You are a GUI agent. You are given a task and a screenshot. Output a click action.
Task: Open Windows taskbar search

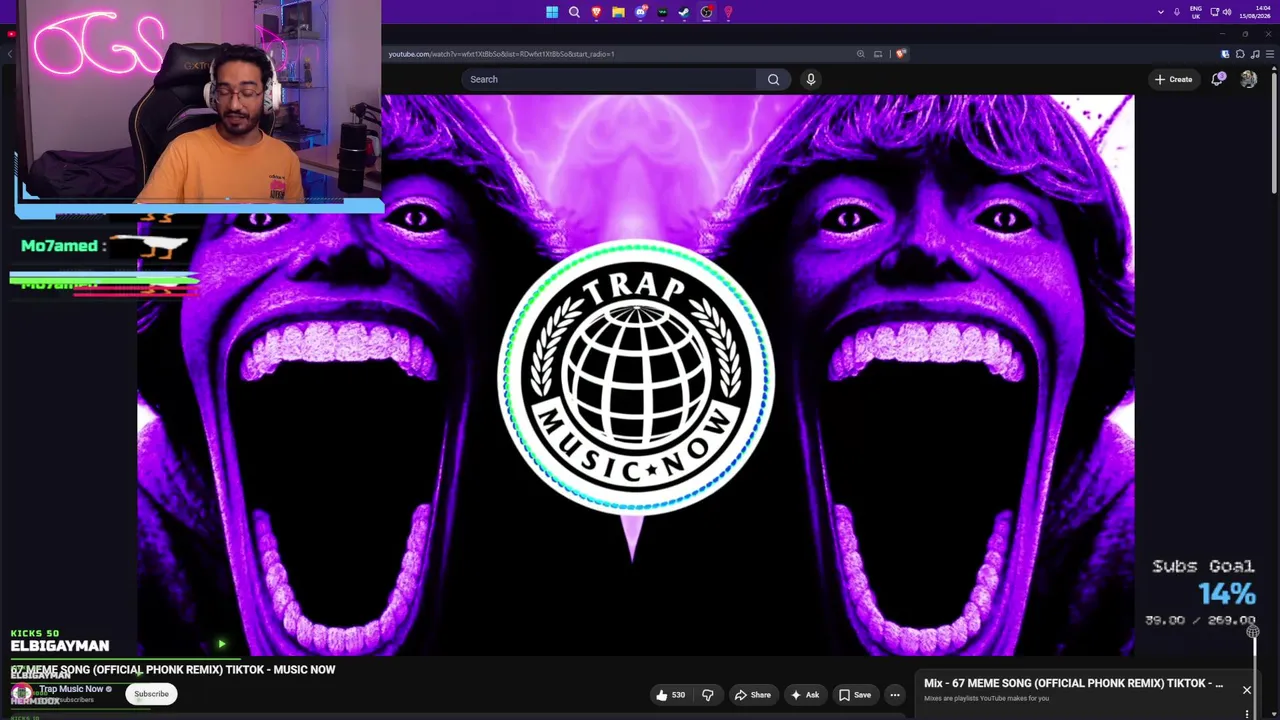[x=574, y=12]
